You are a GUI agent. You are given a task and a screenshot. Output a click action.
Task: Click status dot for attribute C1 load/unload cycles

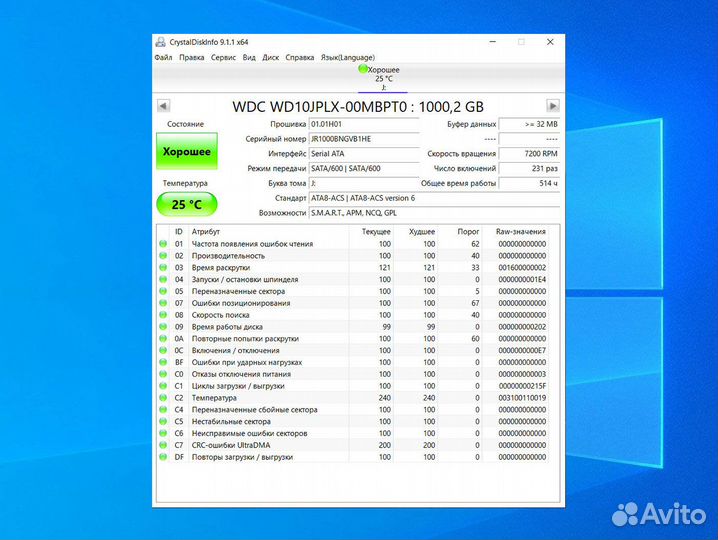pos(163,386)
